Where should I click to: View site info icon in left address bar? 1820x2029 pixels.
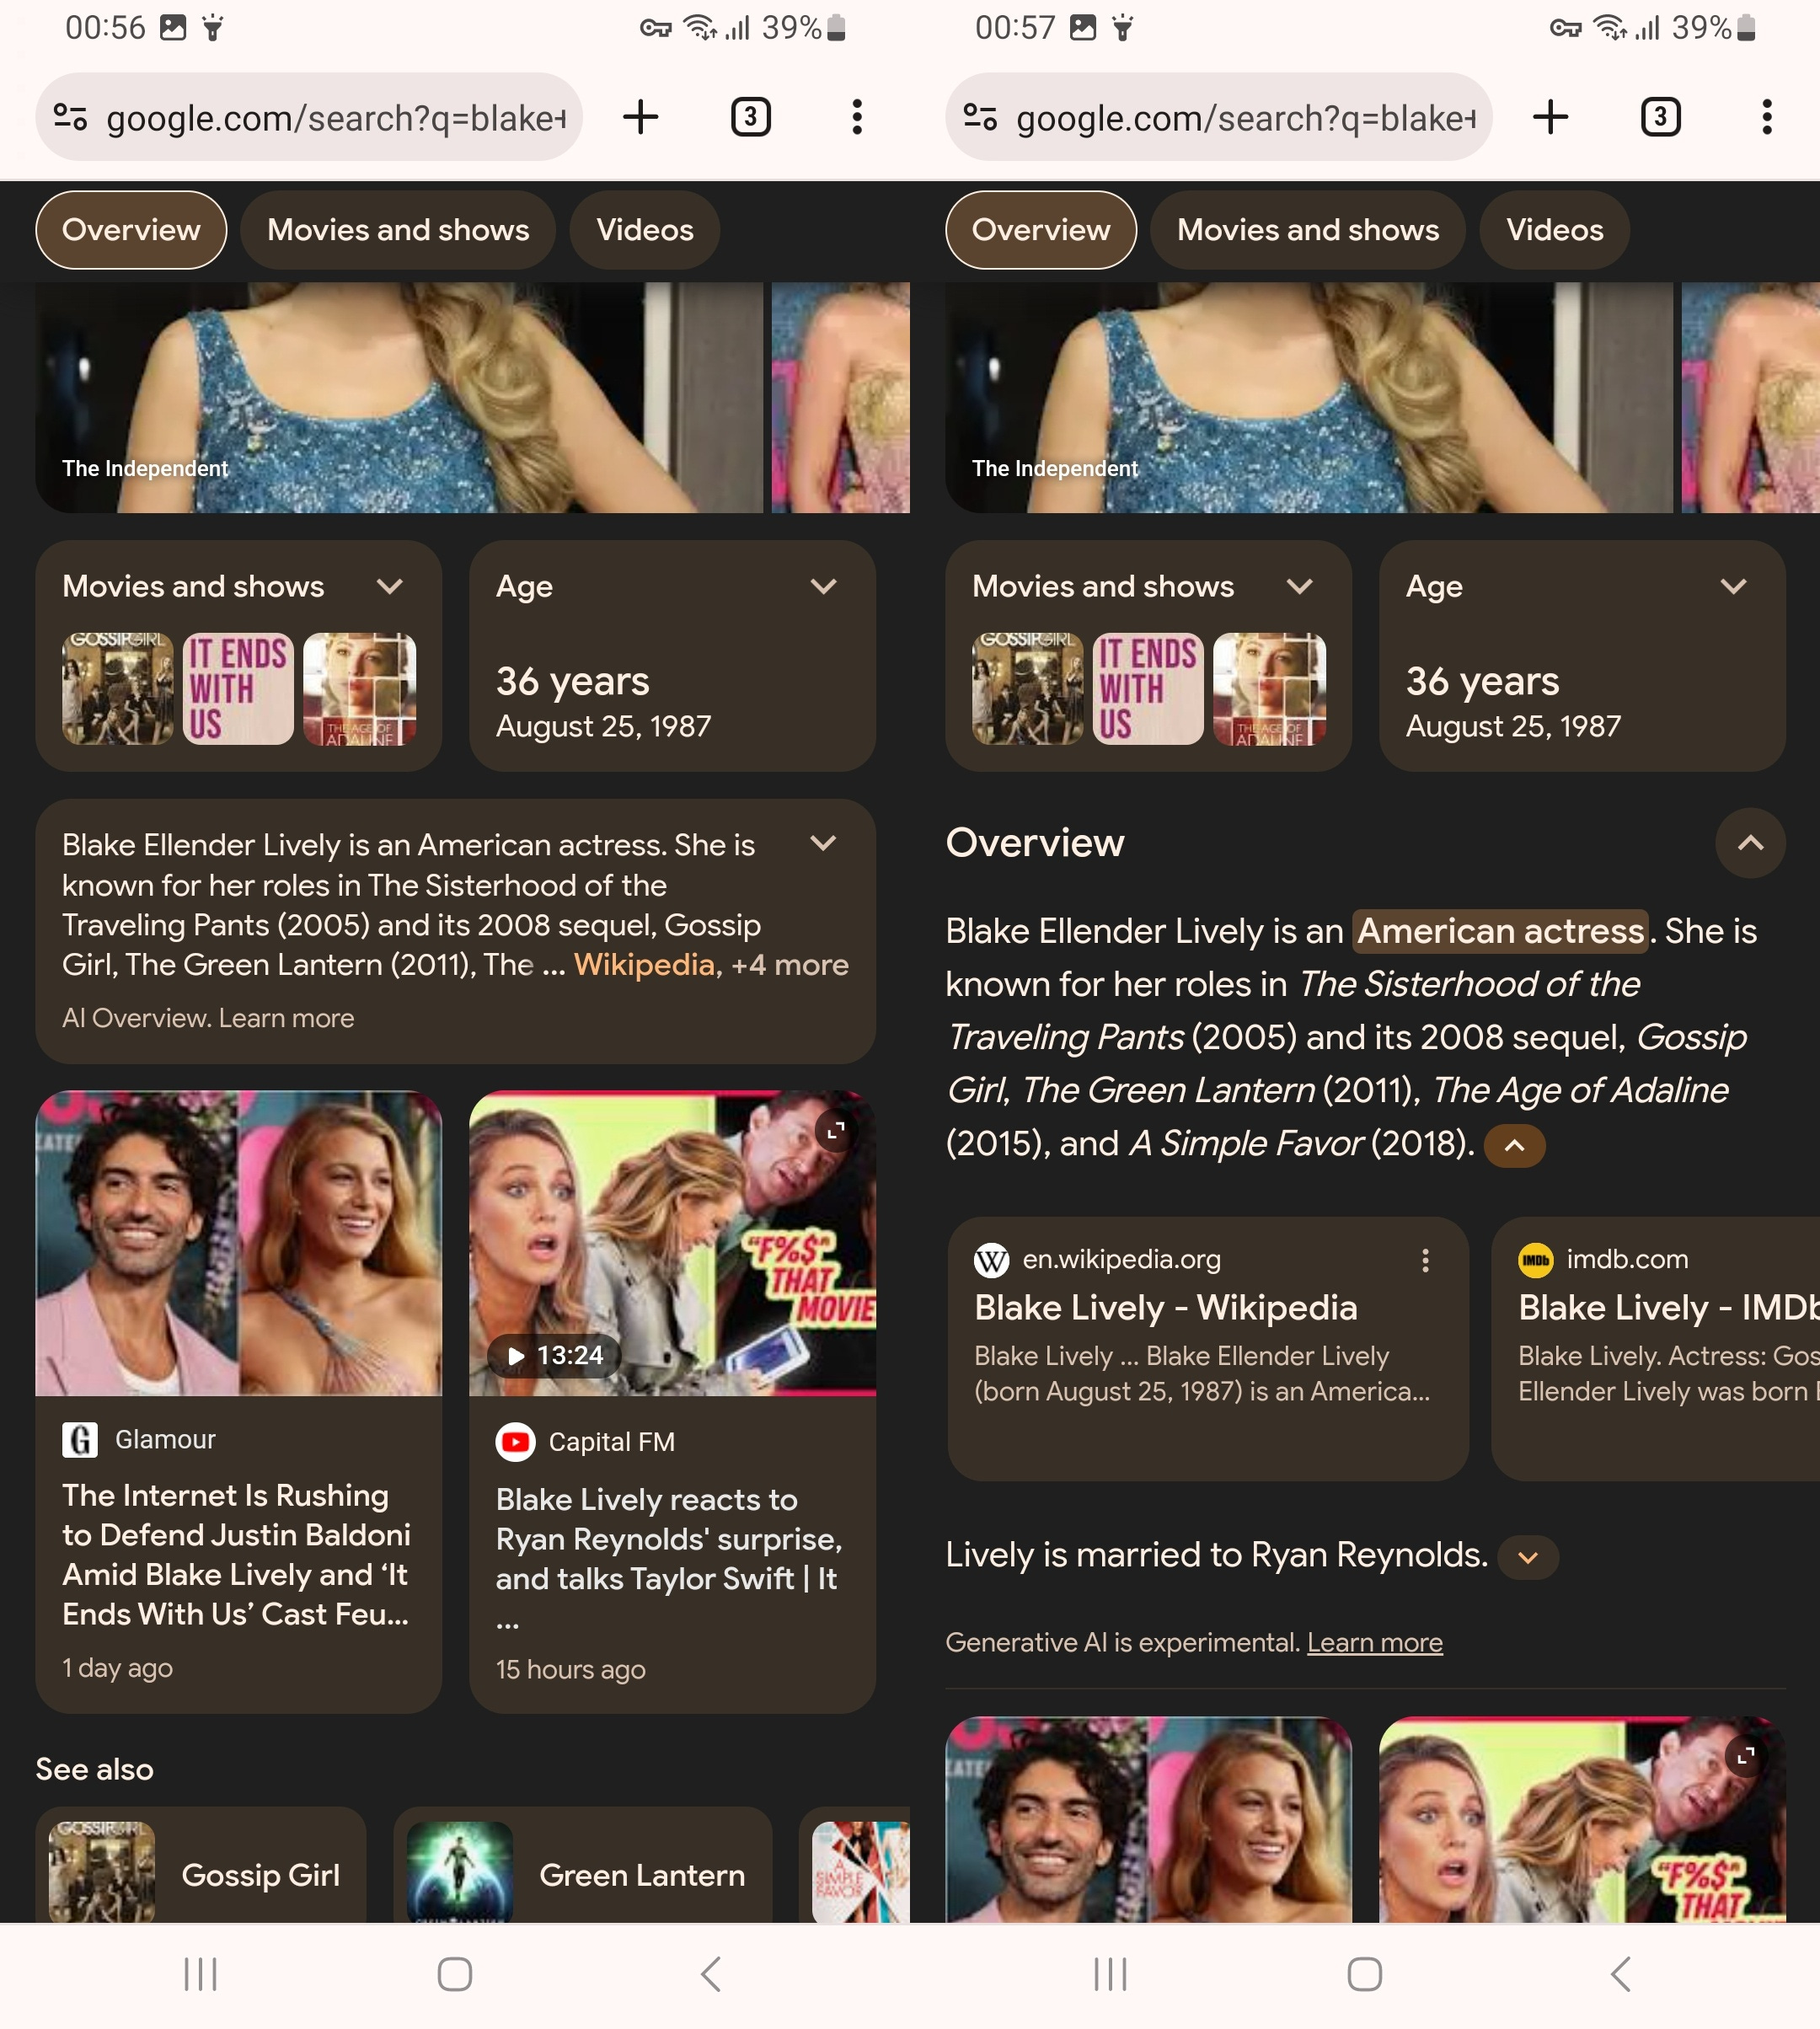pos(70,117)
